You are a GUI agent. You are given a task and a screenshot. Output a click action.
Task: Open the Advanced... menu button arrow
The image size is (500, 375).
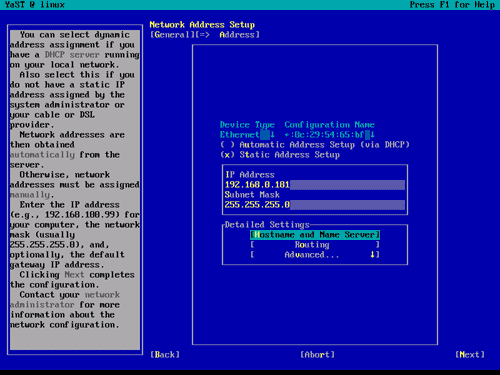[x=372, y=255]
